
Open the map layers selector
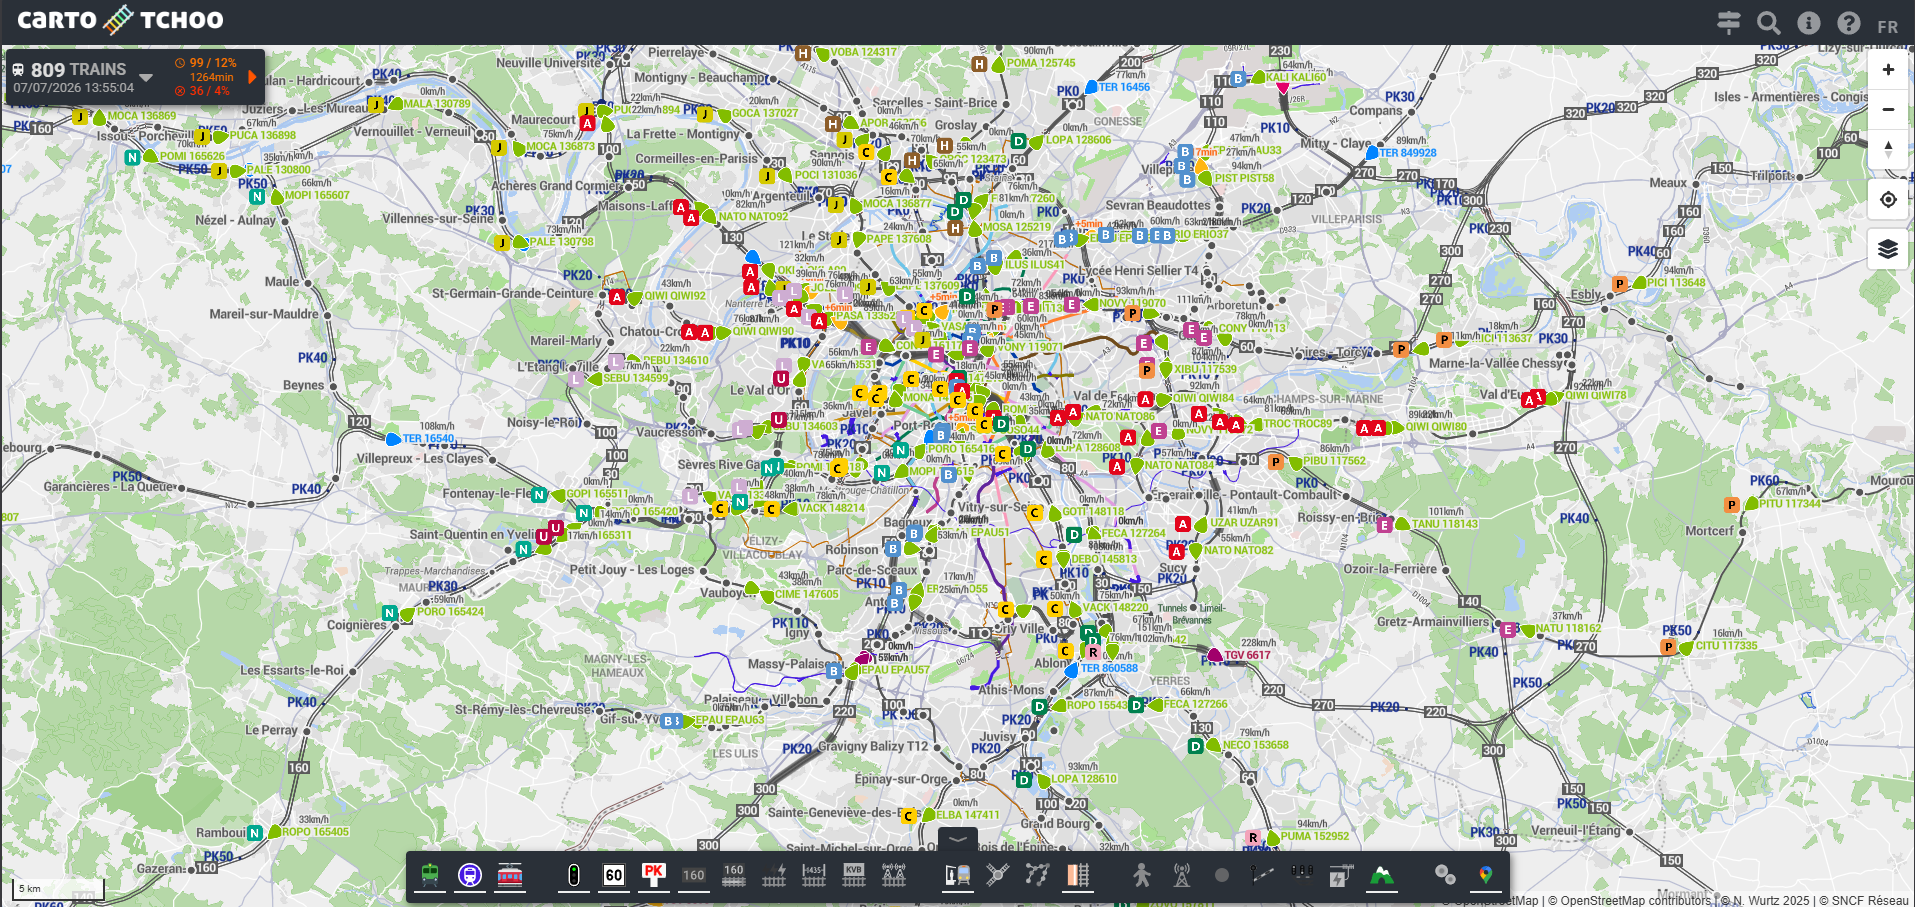1888,249
